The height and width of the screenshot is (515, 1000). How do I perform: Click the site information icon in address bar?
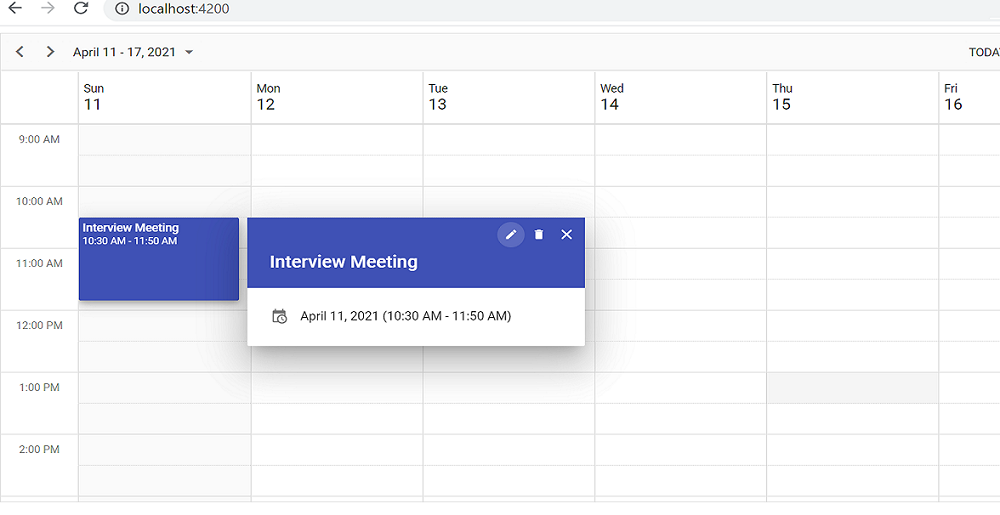click(122, 9)
